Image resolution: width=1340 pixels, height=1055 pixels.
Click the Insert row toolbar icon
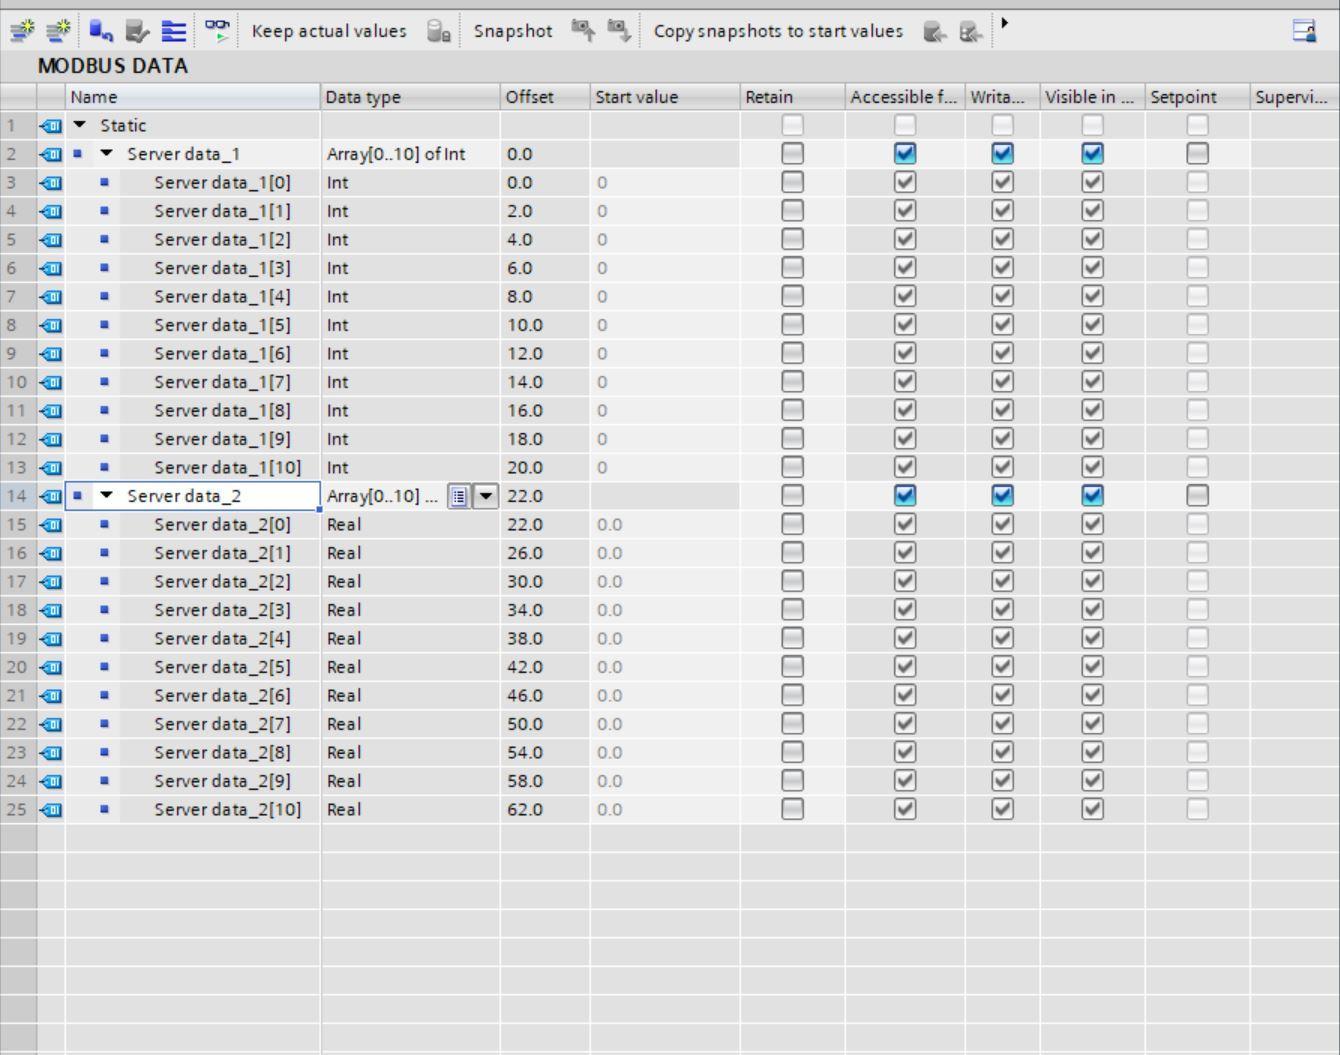[x=21, y=32]
